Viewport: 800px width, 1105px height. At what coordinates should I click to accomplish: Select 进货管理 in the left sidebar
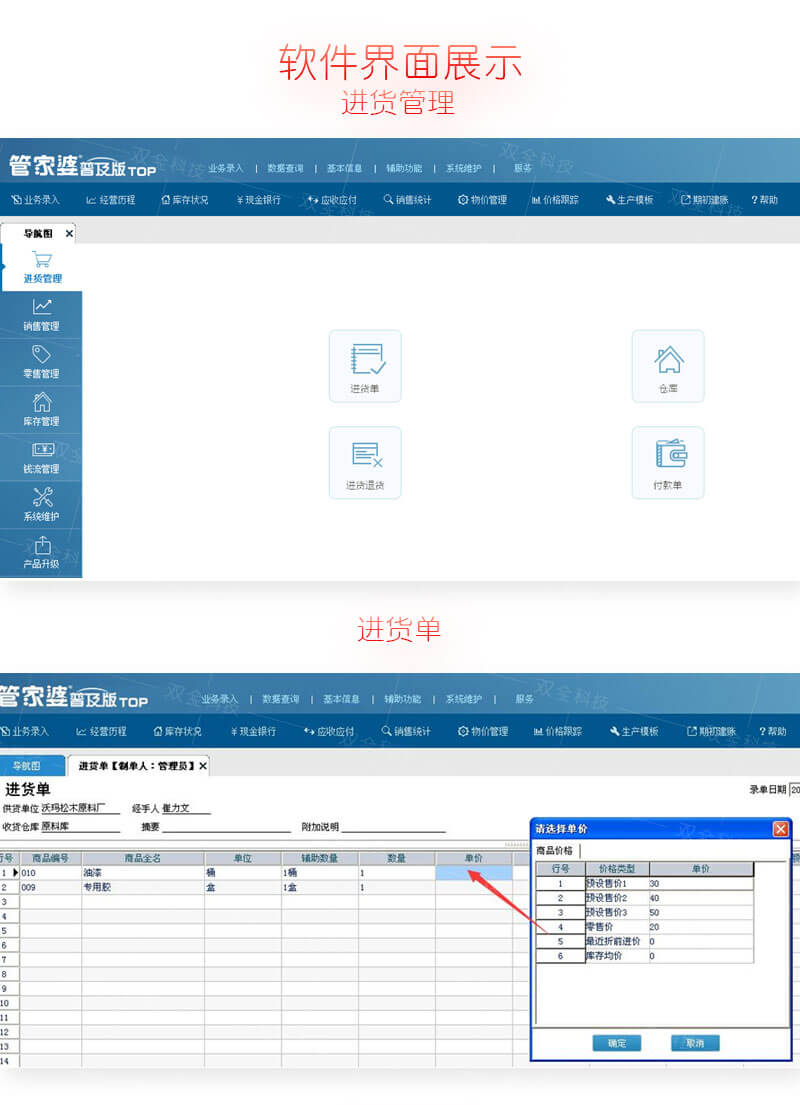pos(42,267)
